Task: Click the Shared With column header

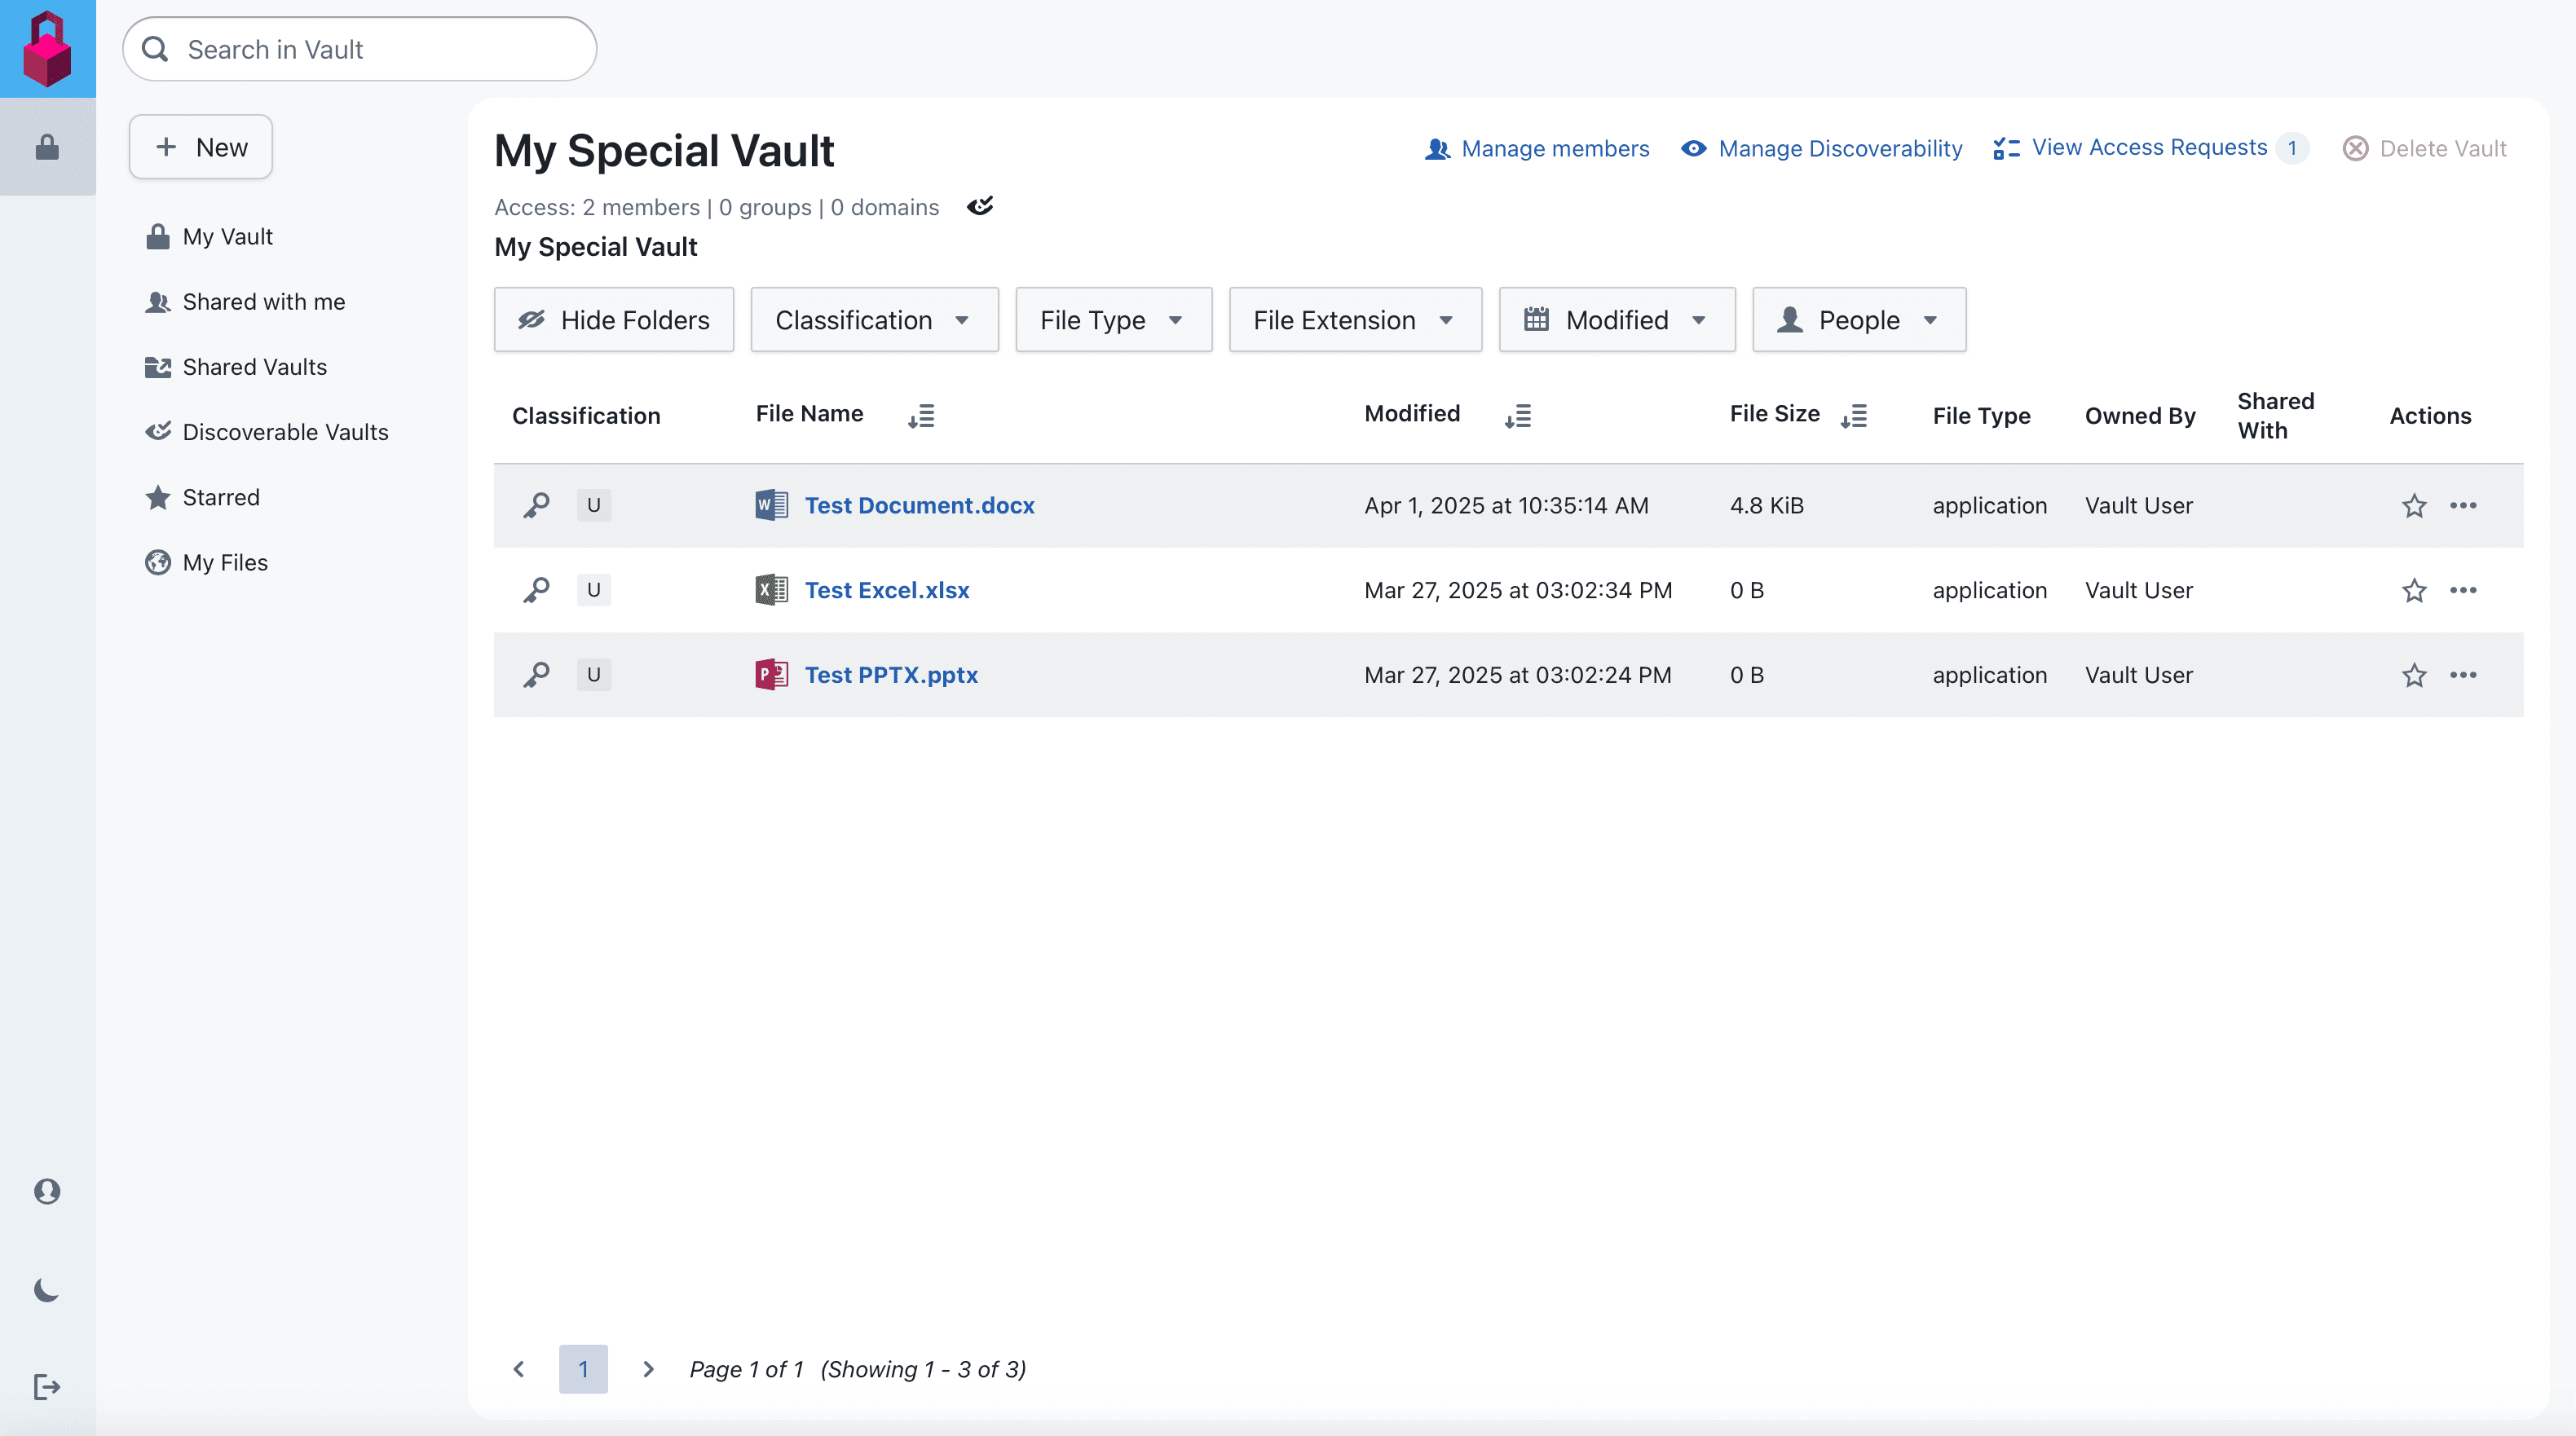Action: [2276, 416]
